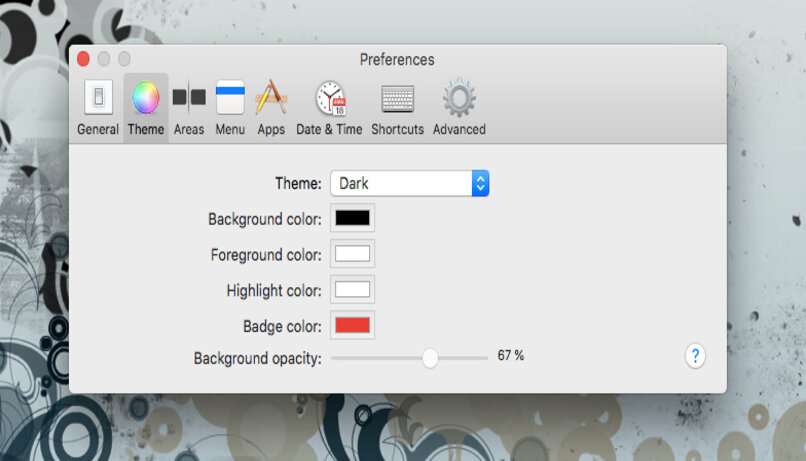Click the Preferences window title
The width and height of the screenshot is (806, 461).
(x=397, y=60)
